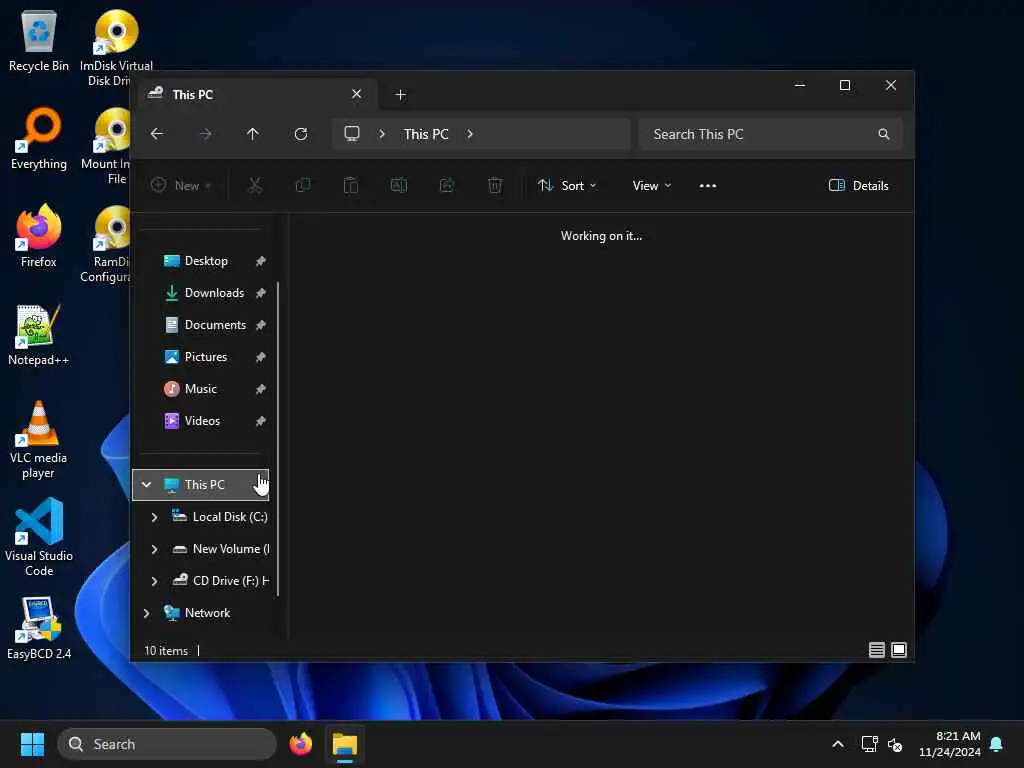Refresh the This PC view

pyautogui.click(x=301, y=134)
